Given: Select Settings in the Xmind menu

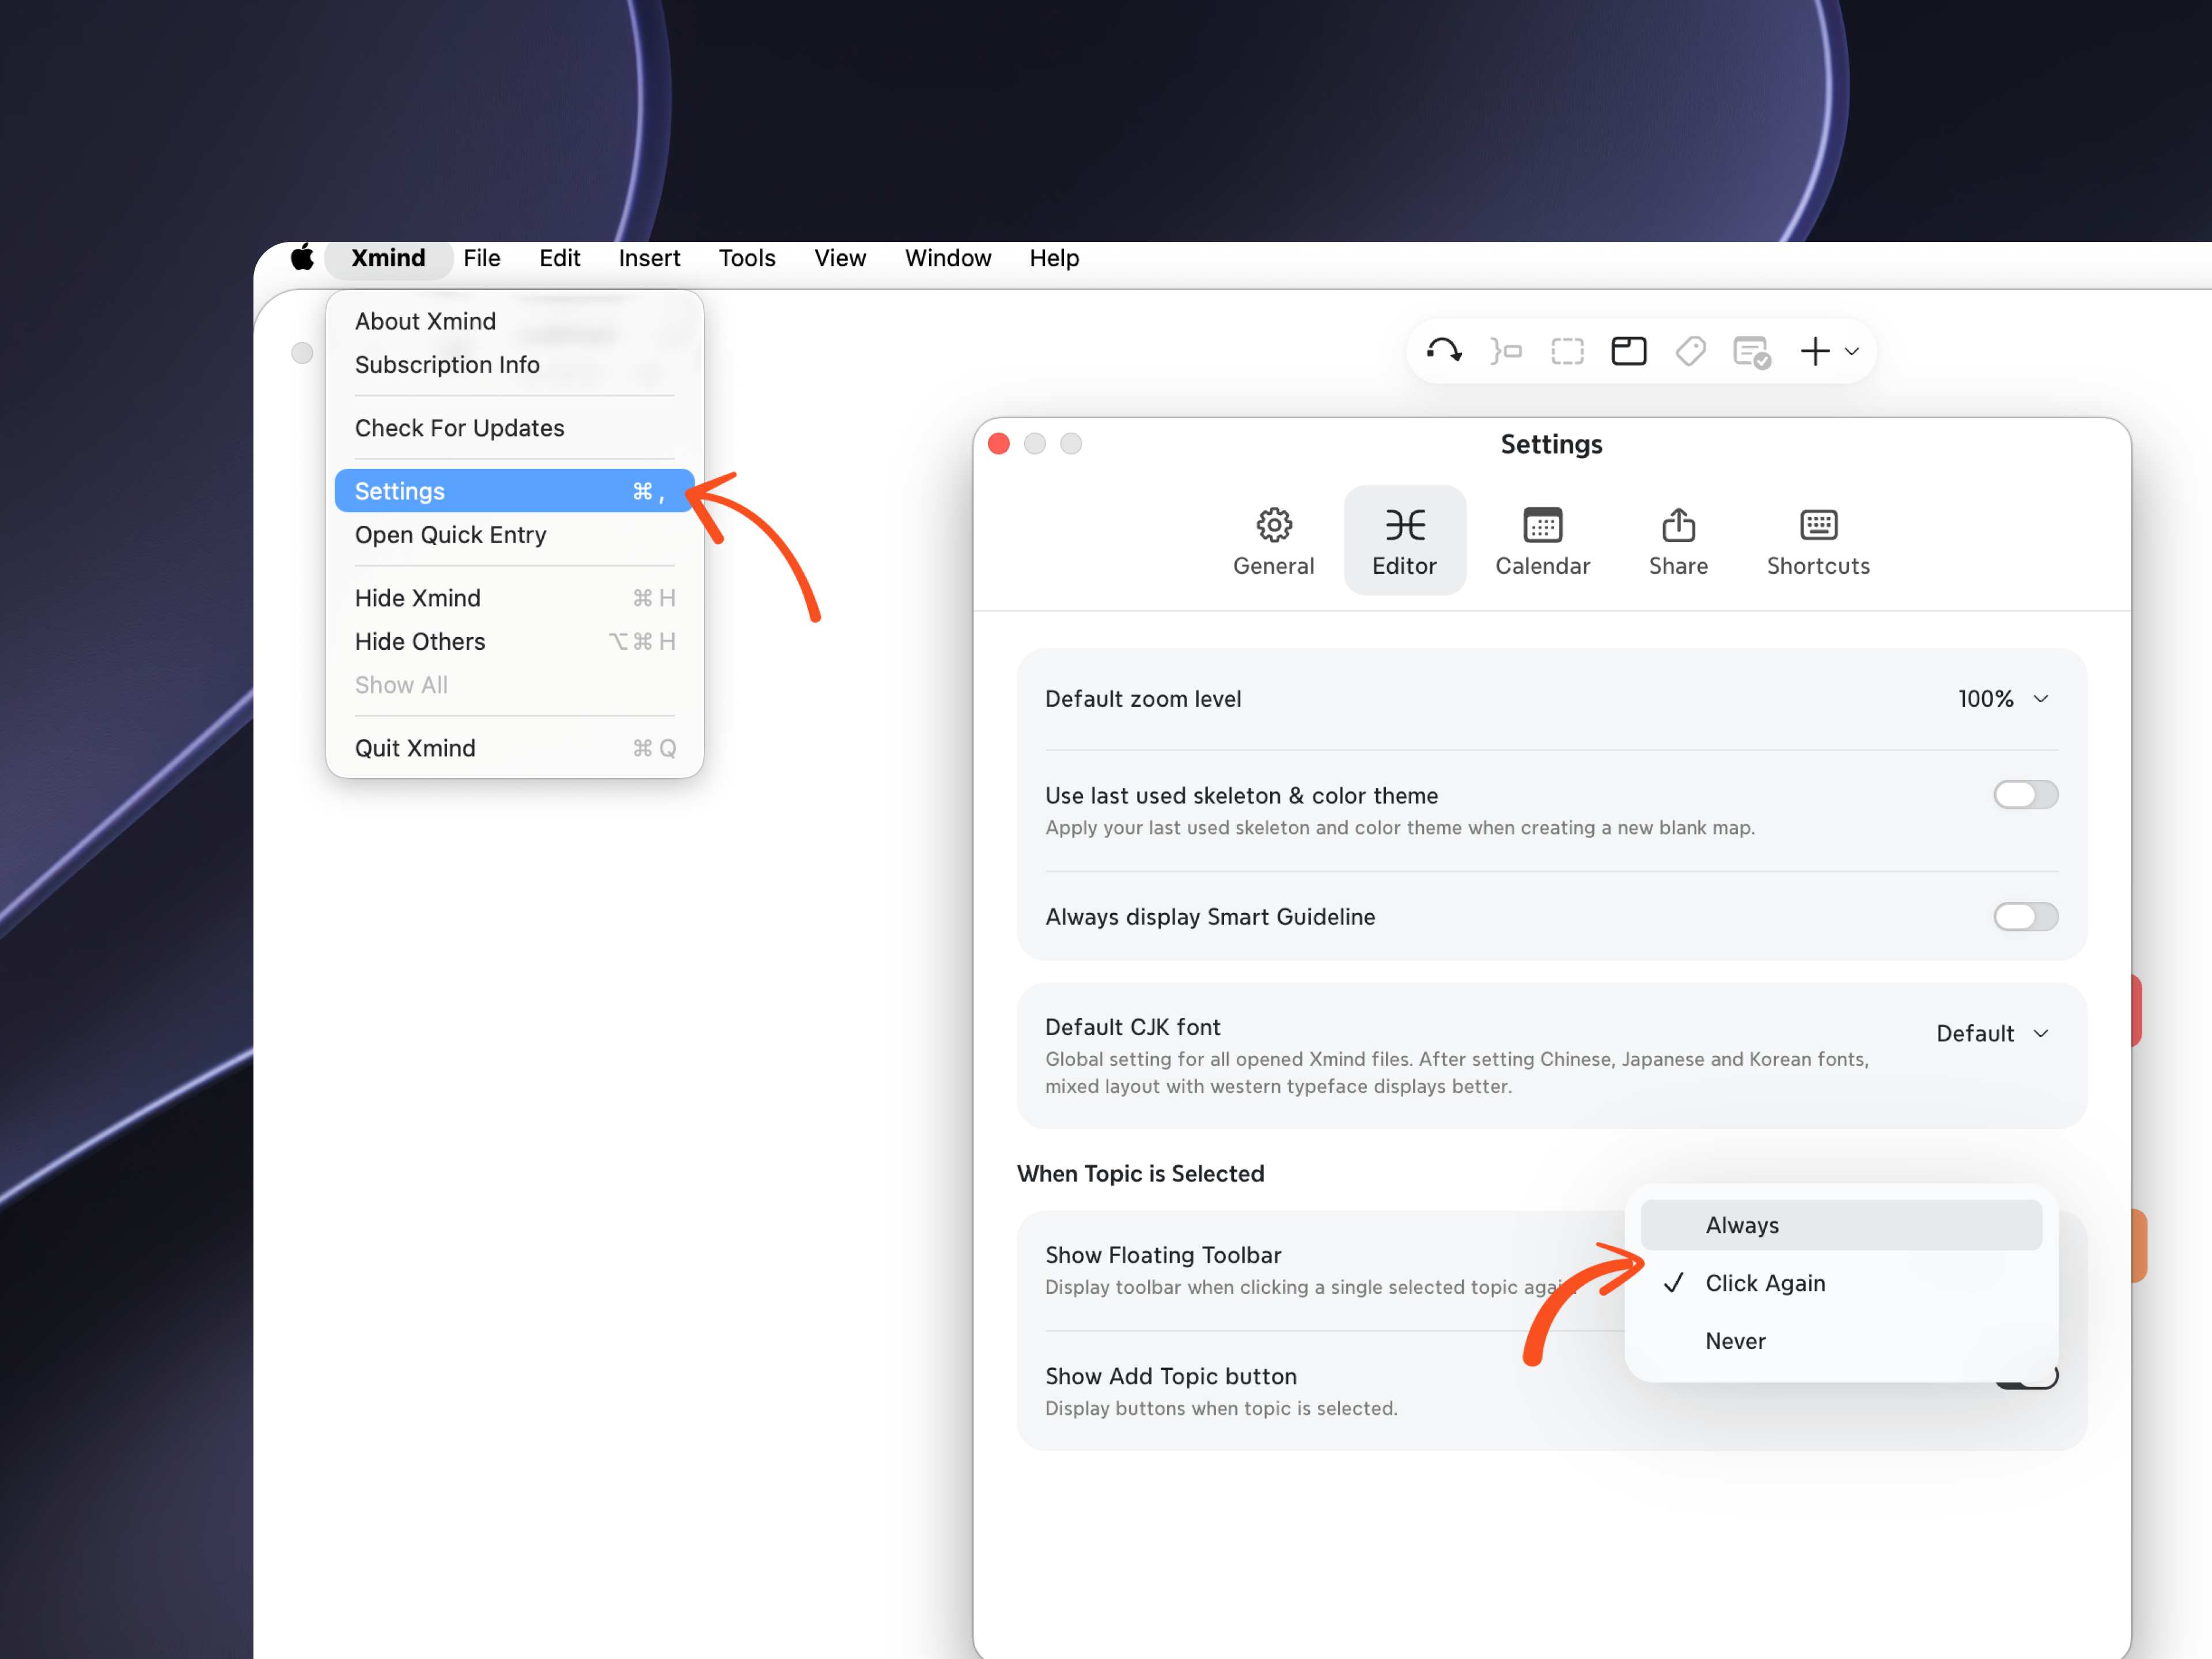Looking at the screenshot, I should (x=514, y=491).
